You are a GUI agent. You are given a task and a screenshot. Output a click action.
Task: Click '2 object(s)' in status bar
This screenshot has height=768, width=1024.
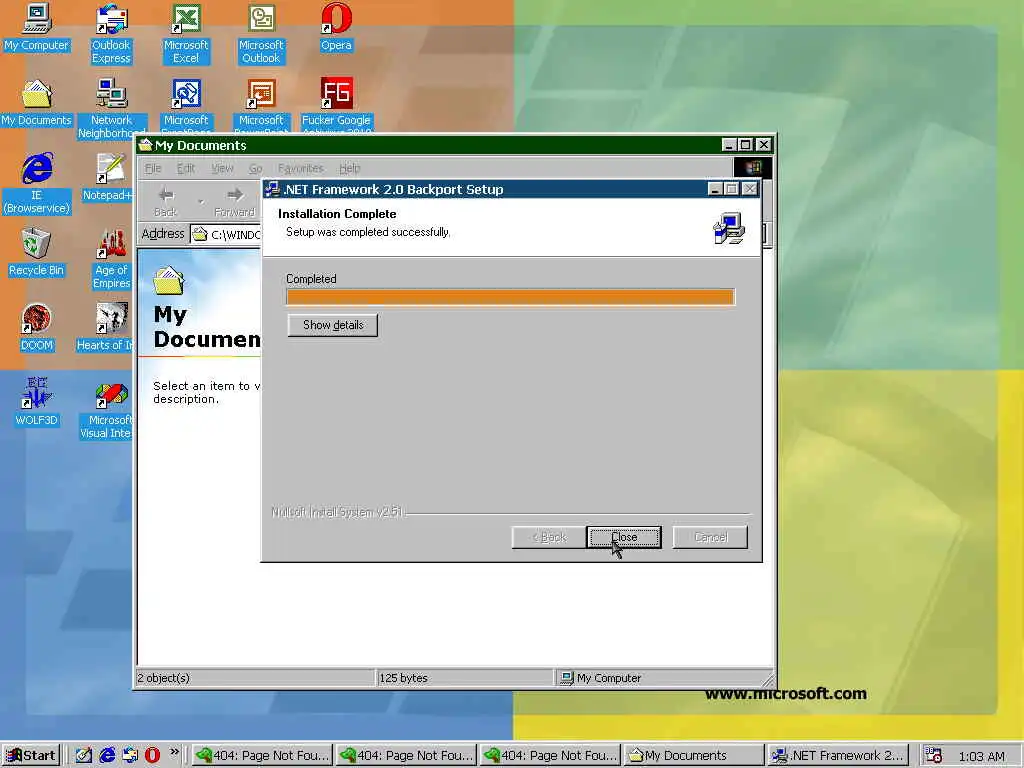164,678
